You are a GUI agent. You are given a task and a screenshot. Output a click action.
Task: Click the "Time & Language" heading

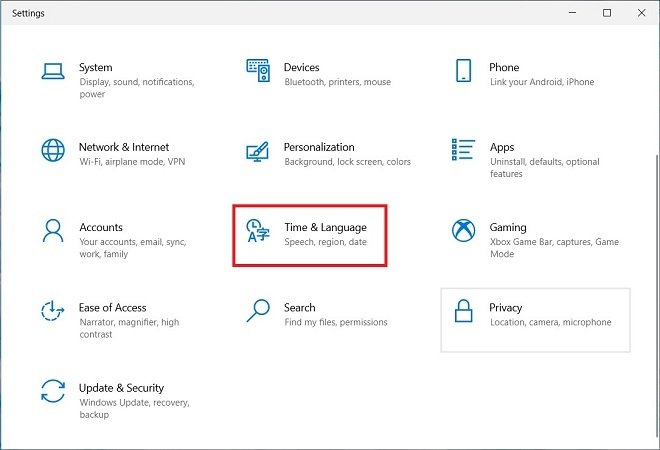tap(325, 227)
